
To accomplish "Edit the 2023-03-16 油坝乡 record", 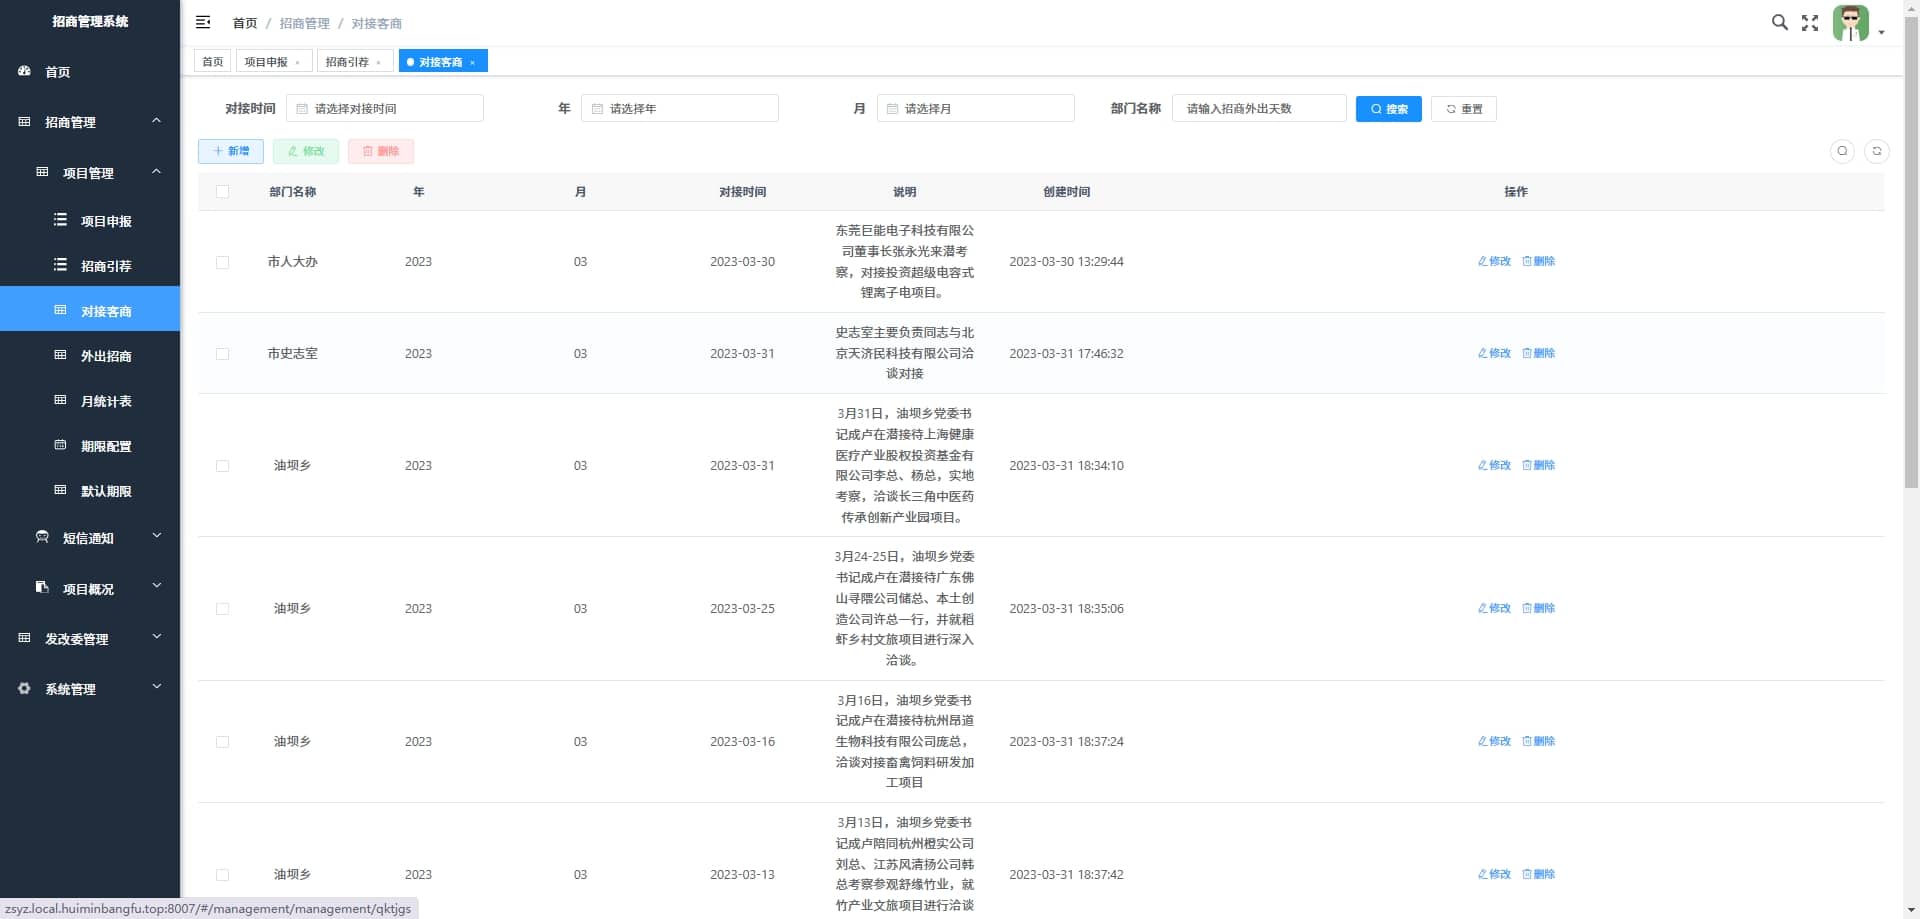I will 1494,741.
